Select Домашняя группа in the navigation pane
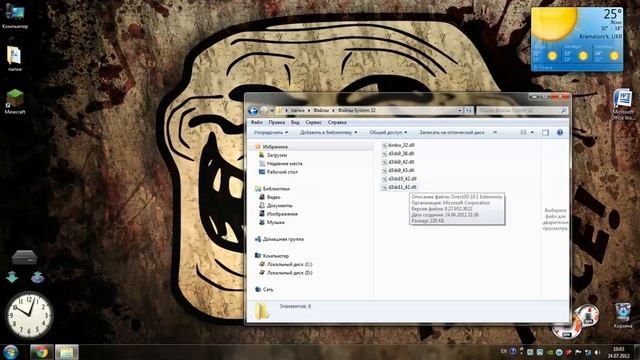The width and height of the screenshot is (640, 360). (x=283, y=239)
